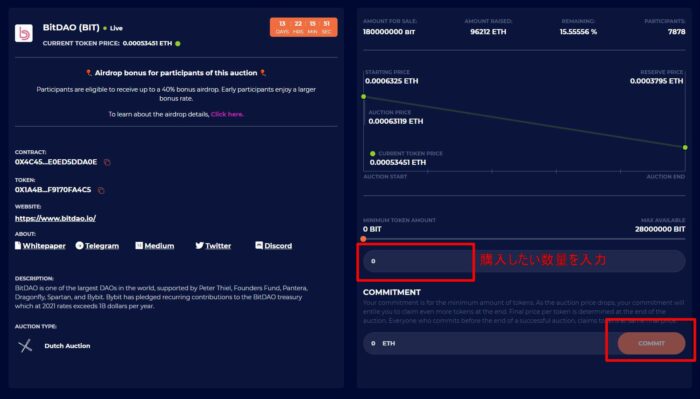Click the auction start point on chart
This screenshot has width=700, height=399.
[x=364, y=97]
